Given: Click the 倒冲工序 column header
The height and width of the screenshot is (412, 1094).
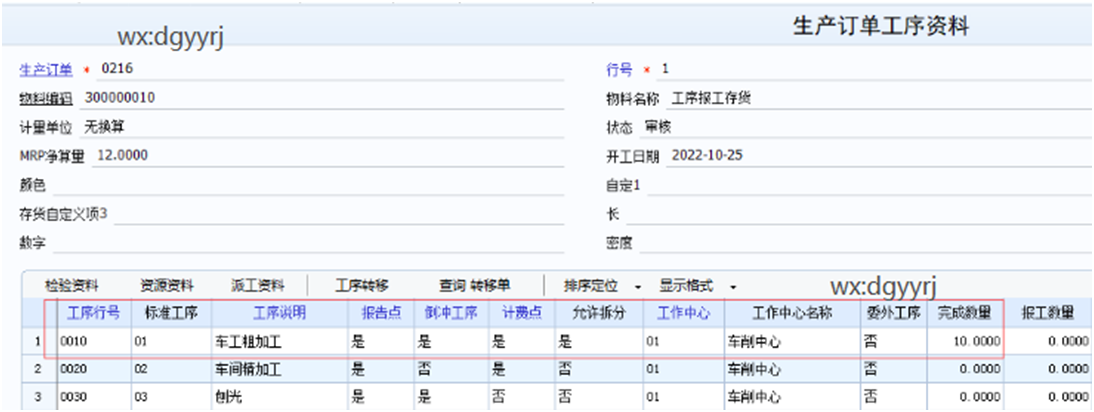Looking at the screenshot, I should point(451,314).
